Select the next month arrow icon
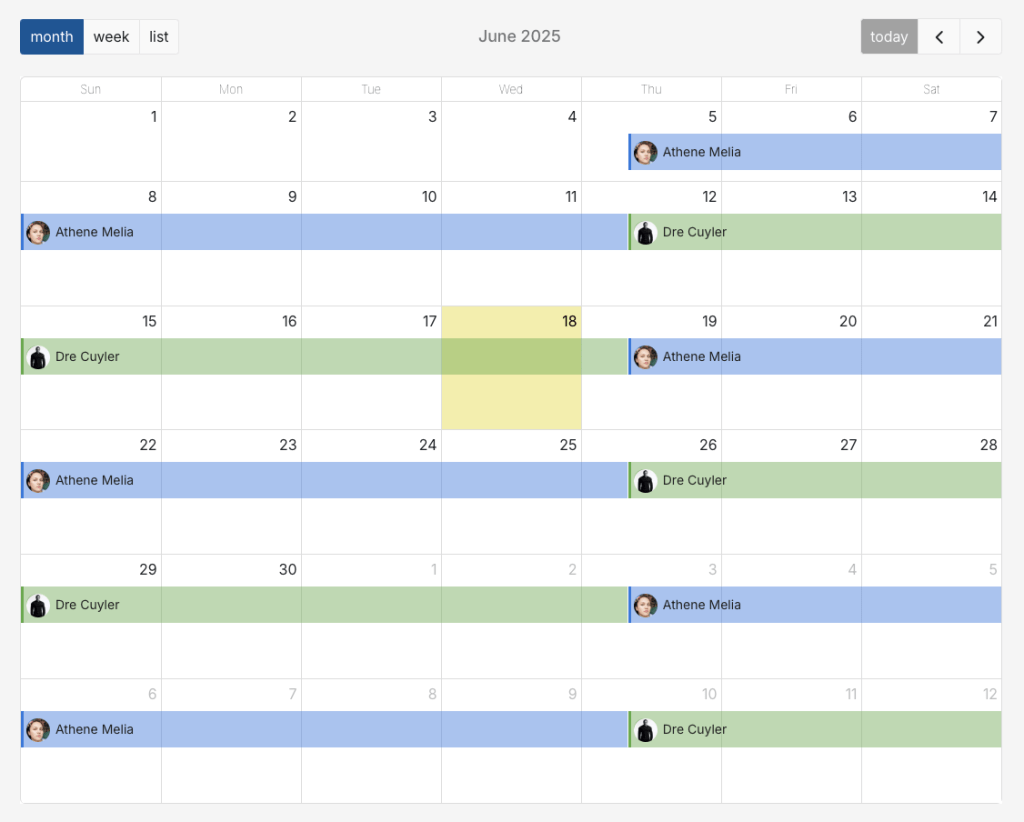Screen dimensions: 1024x822 980,36
